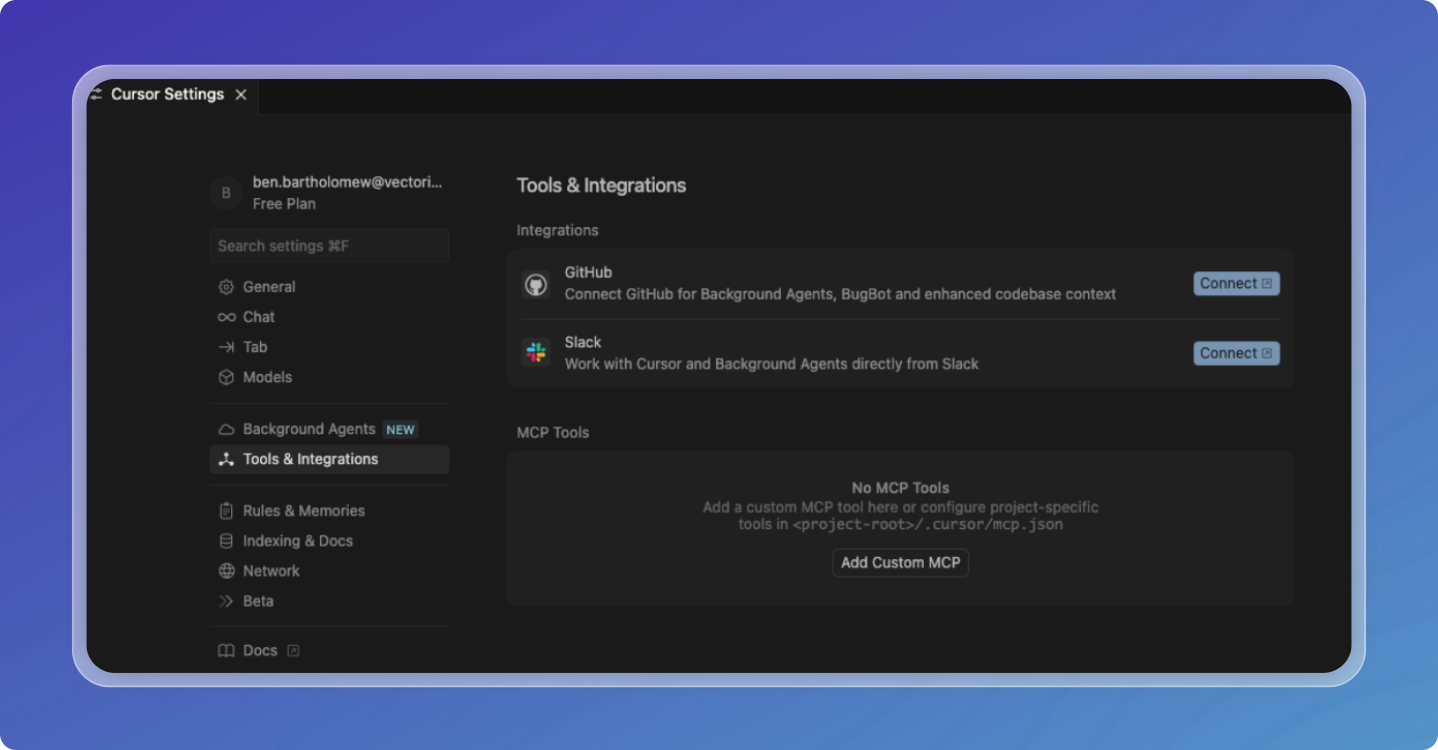The height and width of the screenshot is (750, 1438).
Task: Open the General settings section
Action: coord(329,287)
